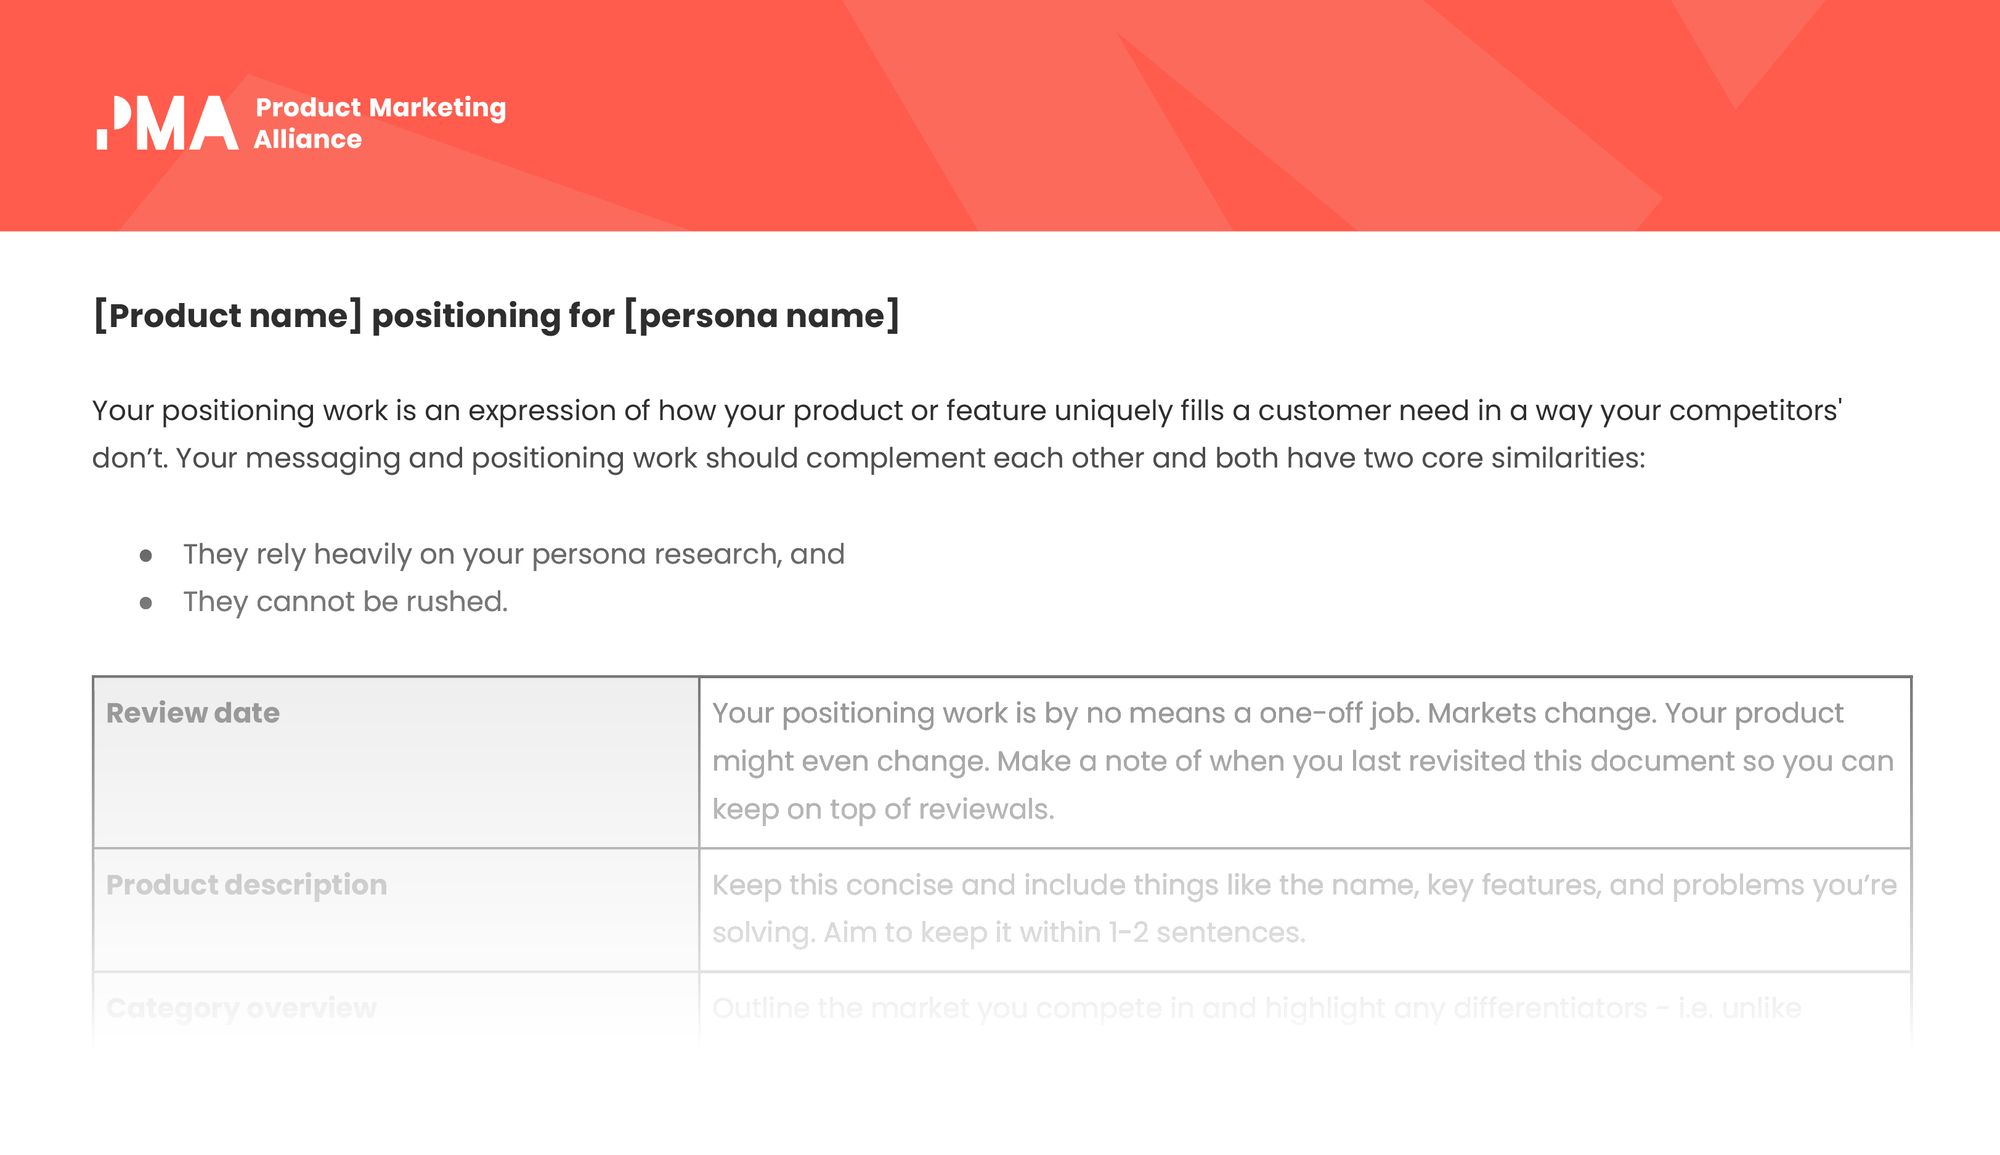Viewport: 2000px width, 1155px height.
Task: Click the '[Product name]' placeholder in the title
Action: (227, 316)
